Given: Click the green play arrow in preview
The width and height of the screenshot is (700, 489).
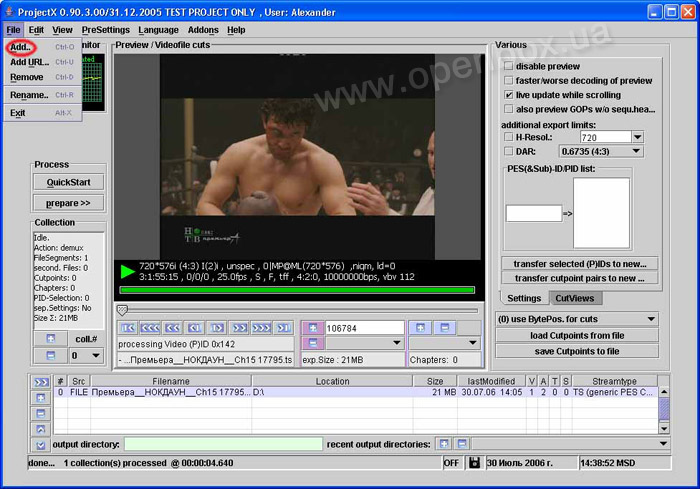Looking at the screenshot, I should [127, 271].
